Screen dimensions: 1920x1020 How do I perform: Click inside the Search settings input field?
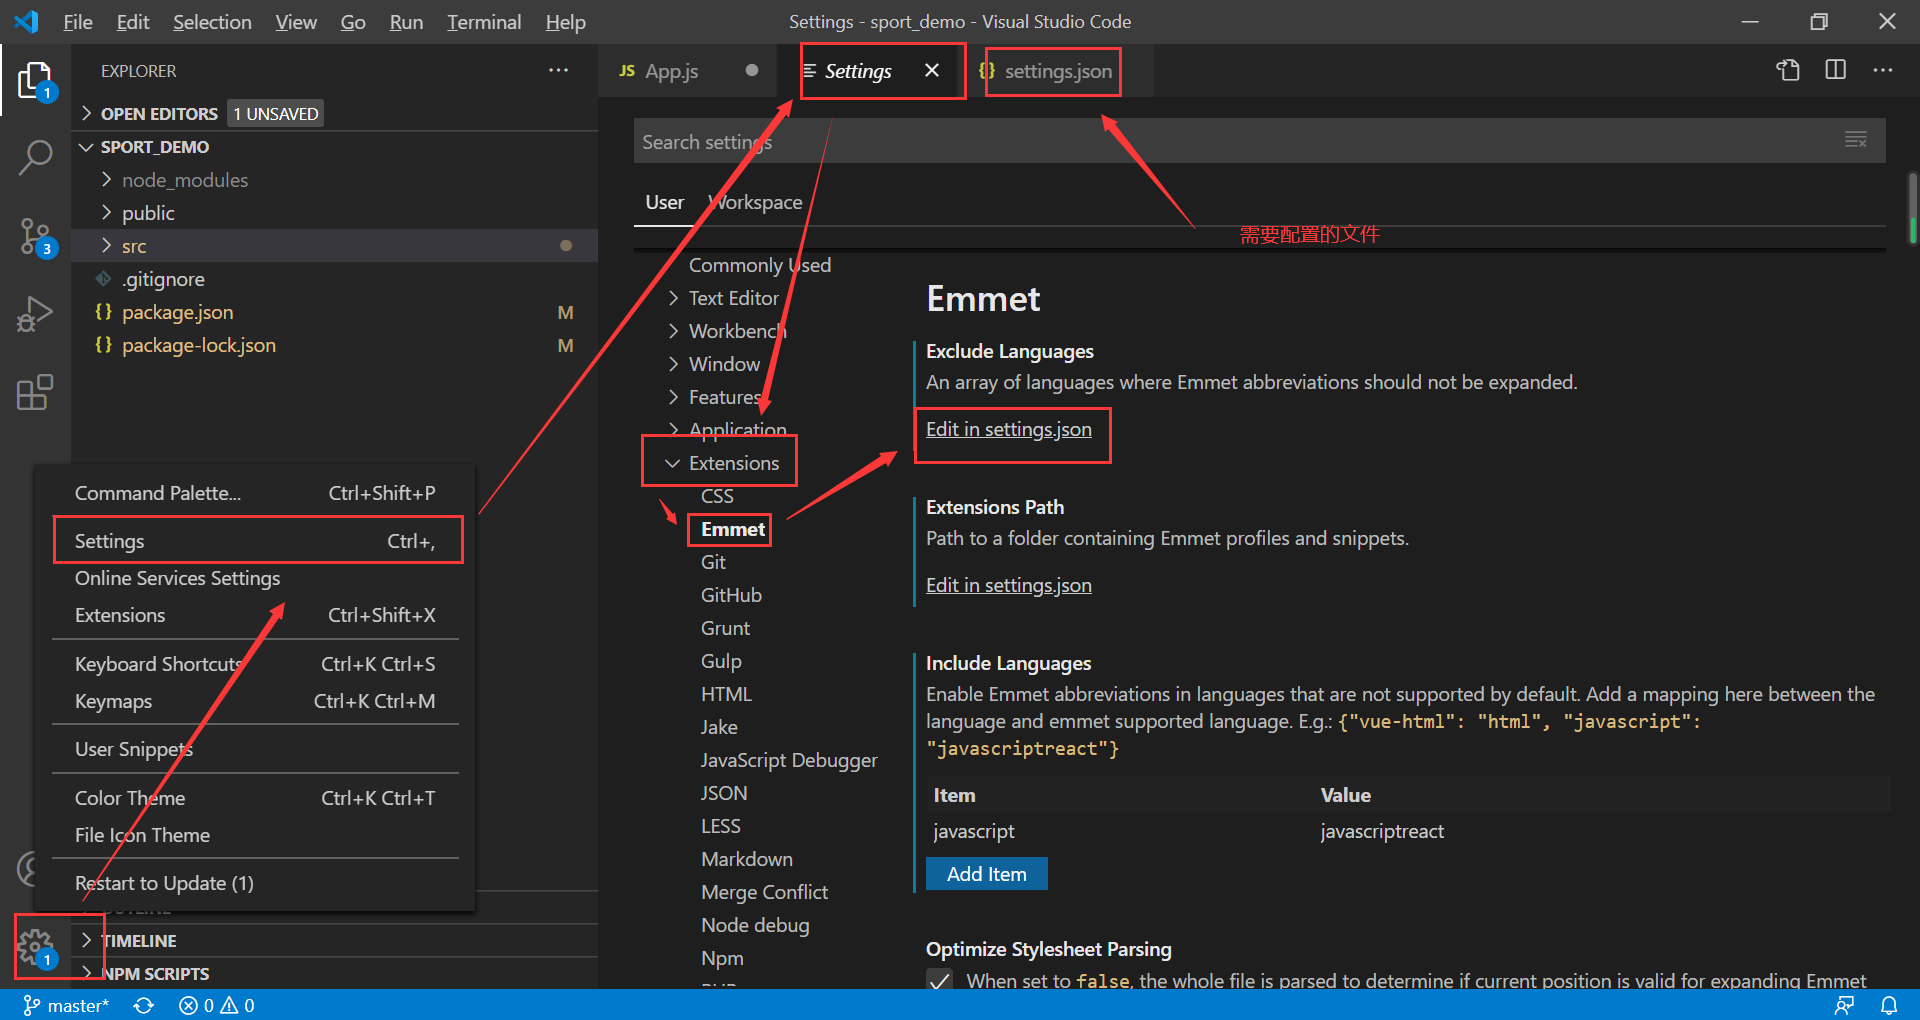point(1100,141)
